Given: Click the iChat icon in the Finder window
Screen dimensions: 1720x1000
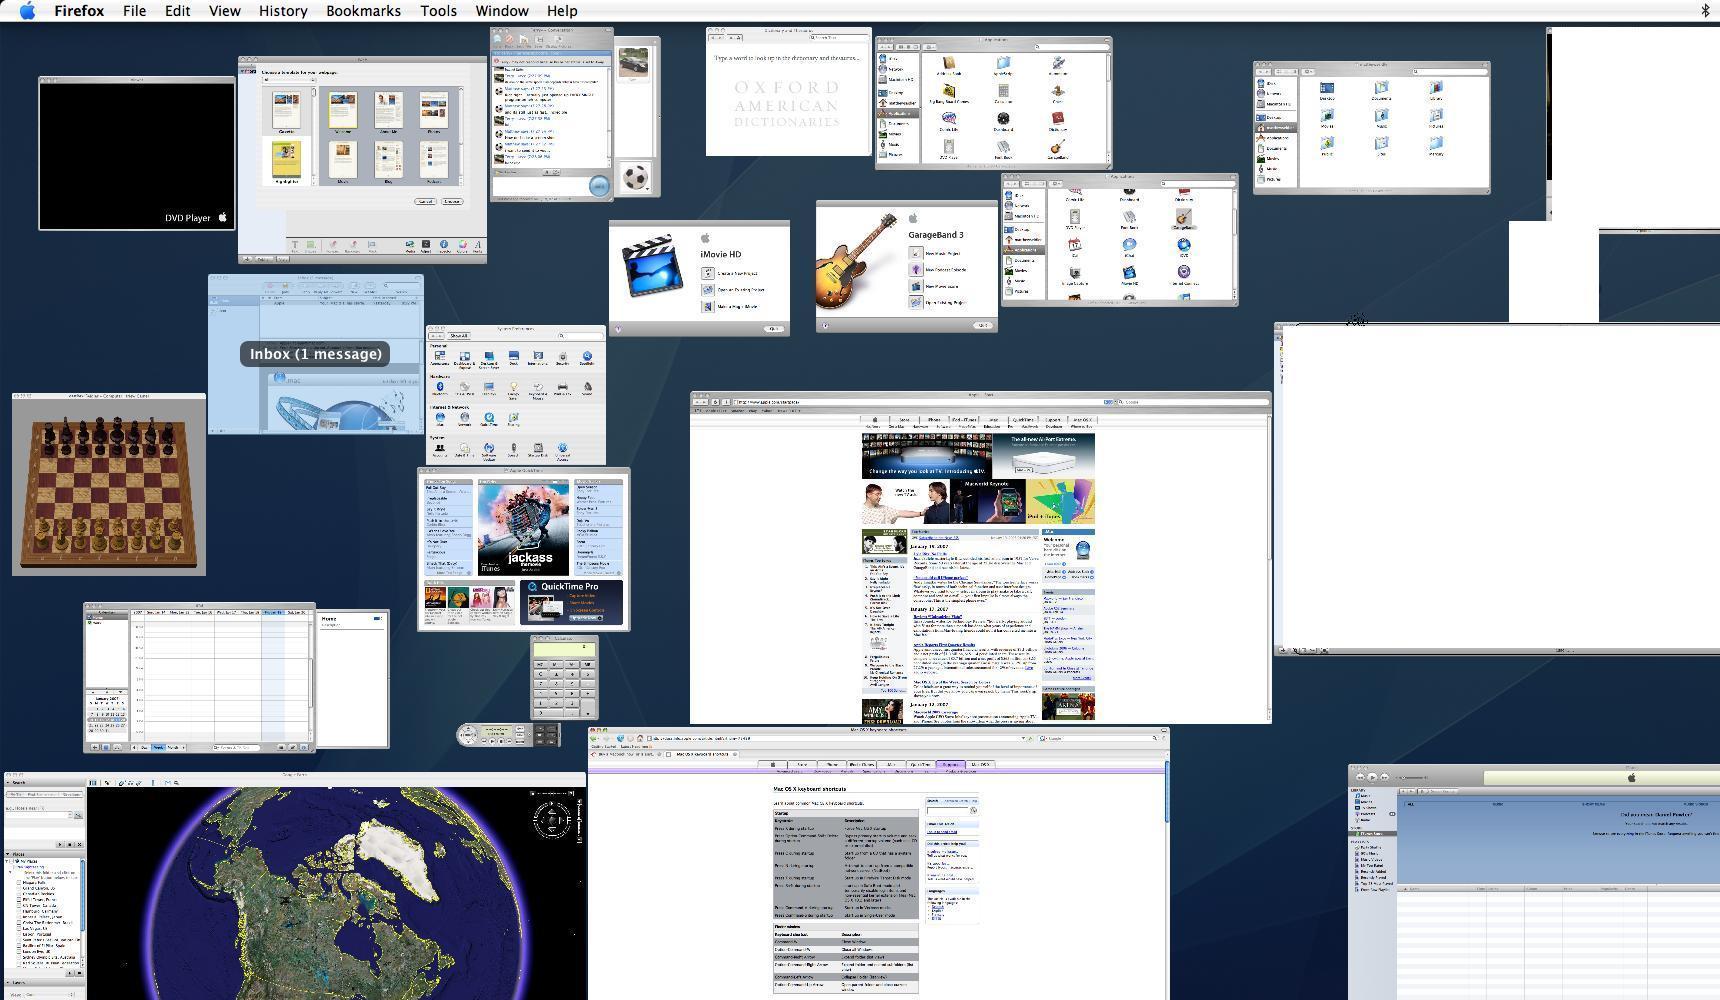Looking at the screenshot, I should [1129, 246].
